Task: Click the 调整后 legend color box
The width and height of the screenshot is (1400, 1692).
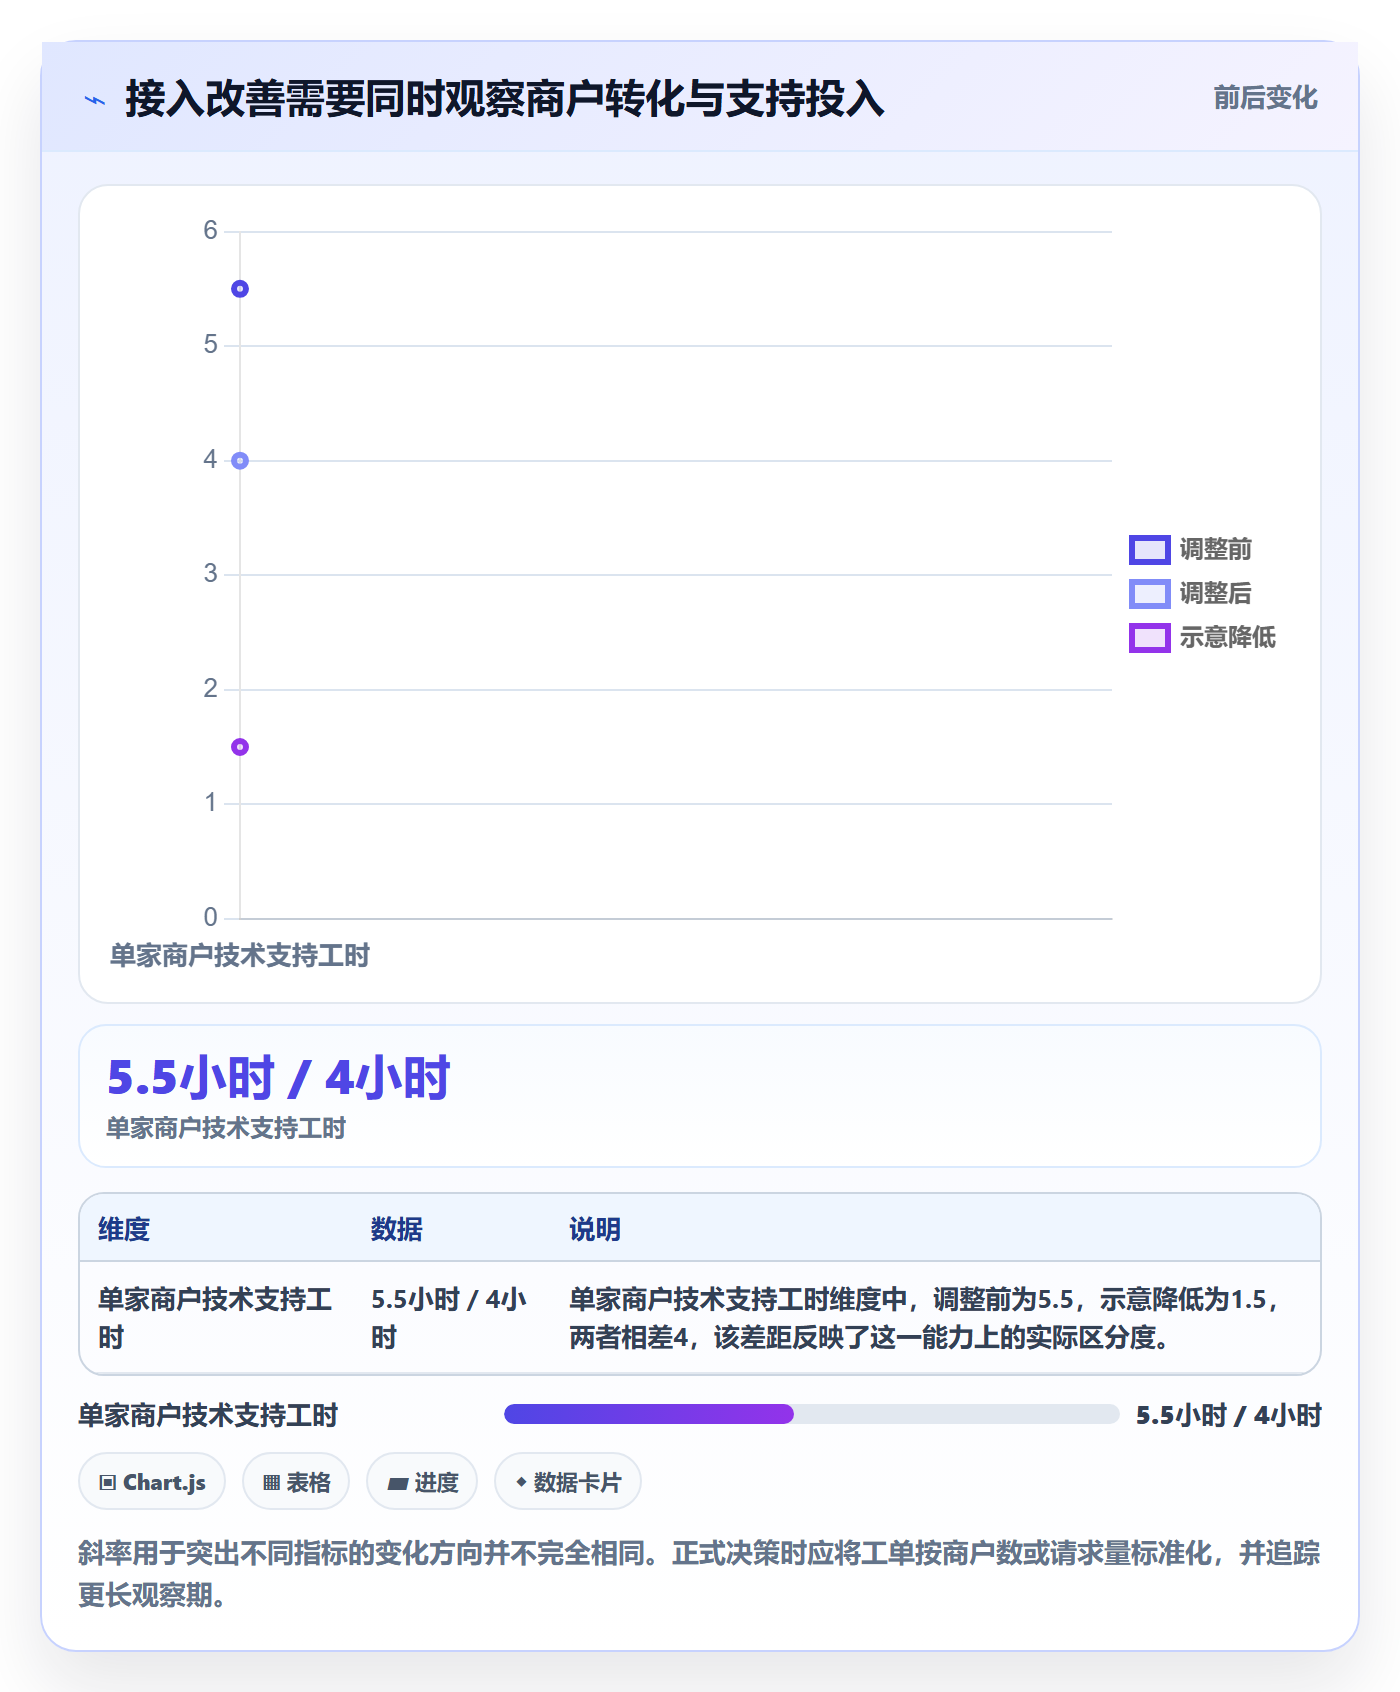Action: (x=1150, y=594)
